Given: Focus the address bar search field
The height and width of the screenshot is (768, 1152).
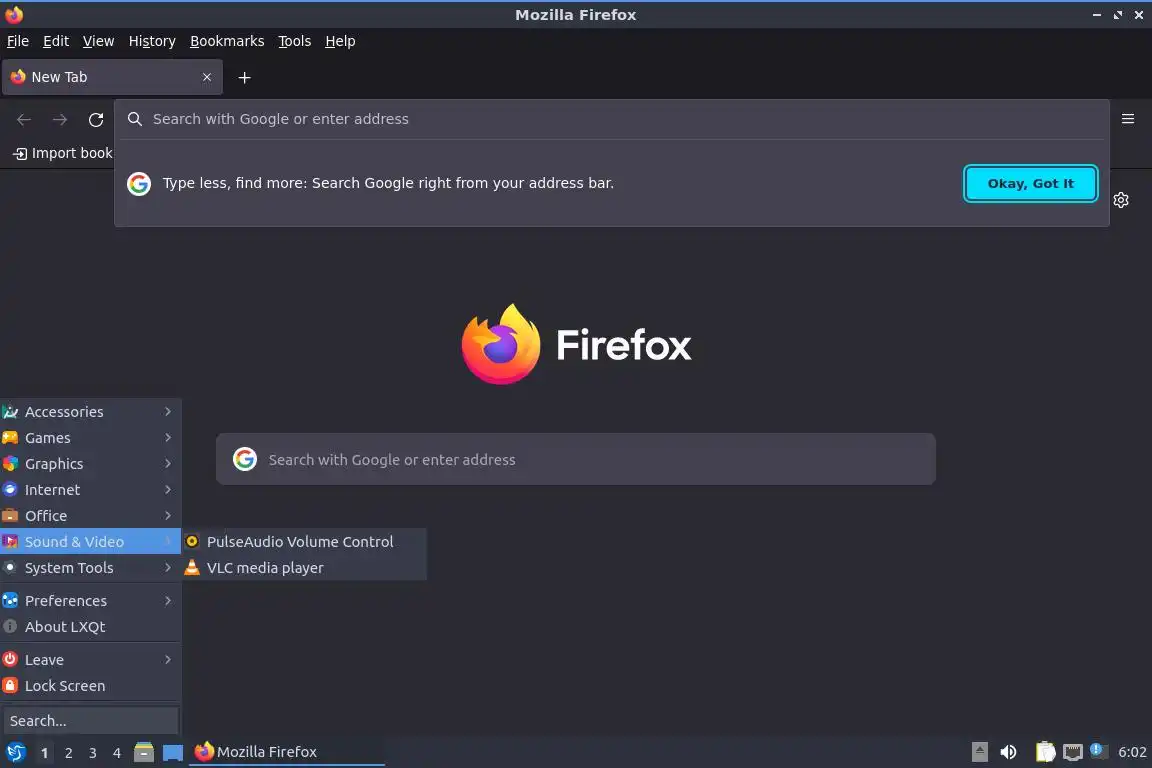Looking at the screenshot, I should 611,119.
